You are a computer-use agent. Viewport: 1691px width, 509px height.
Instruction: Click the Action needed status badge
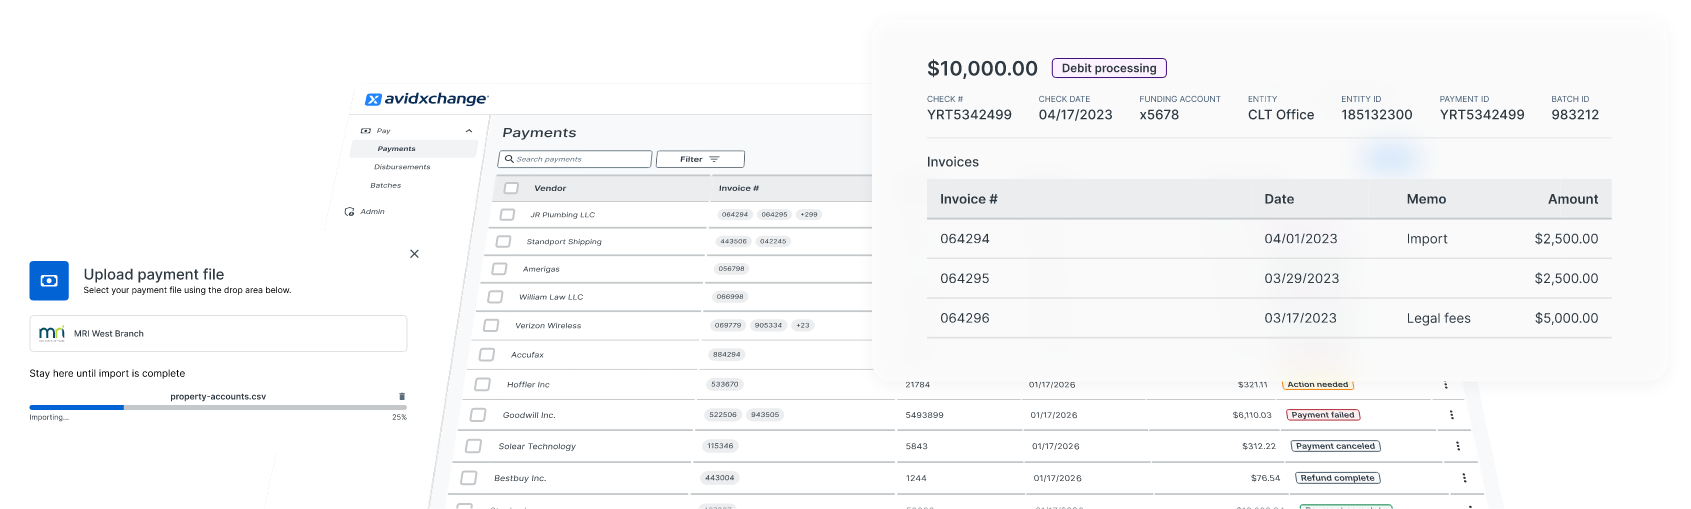coord(1317,385)
